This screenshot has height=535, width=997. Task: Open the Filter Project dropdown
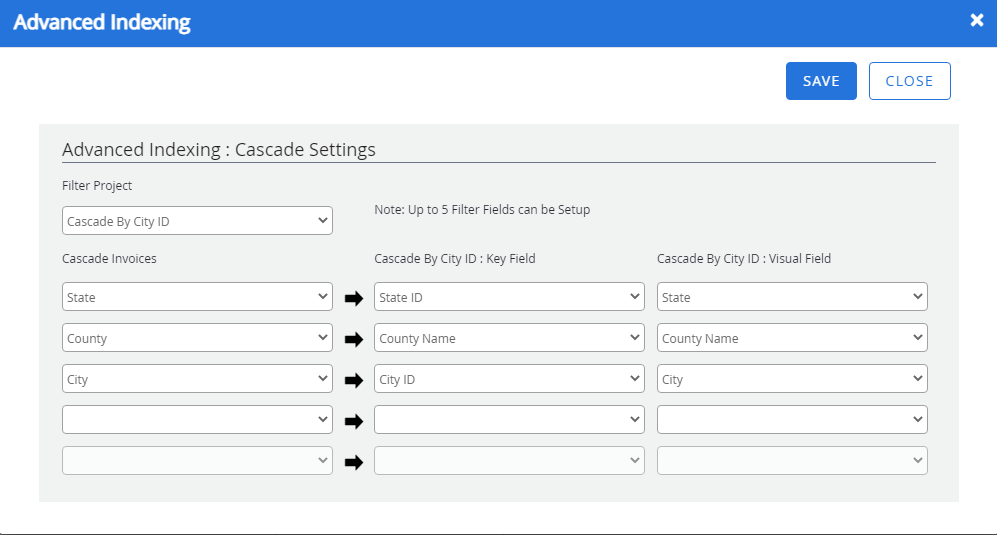click(197, 221)
